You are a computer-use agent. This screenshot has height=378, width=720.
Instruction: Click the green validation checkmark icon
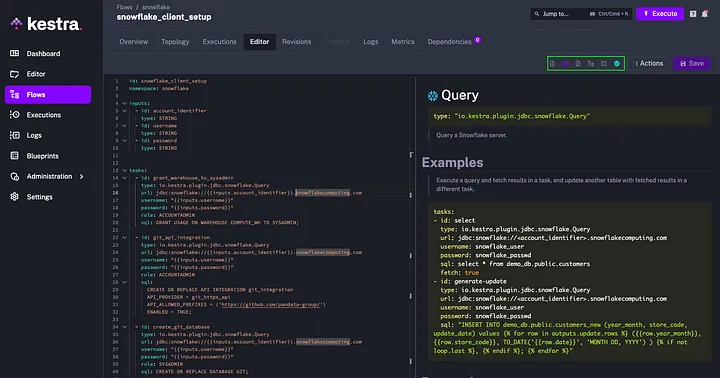click(617, 63)
